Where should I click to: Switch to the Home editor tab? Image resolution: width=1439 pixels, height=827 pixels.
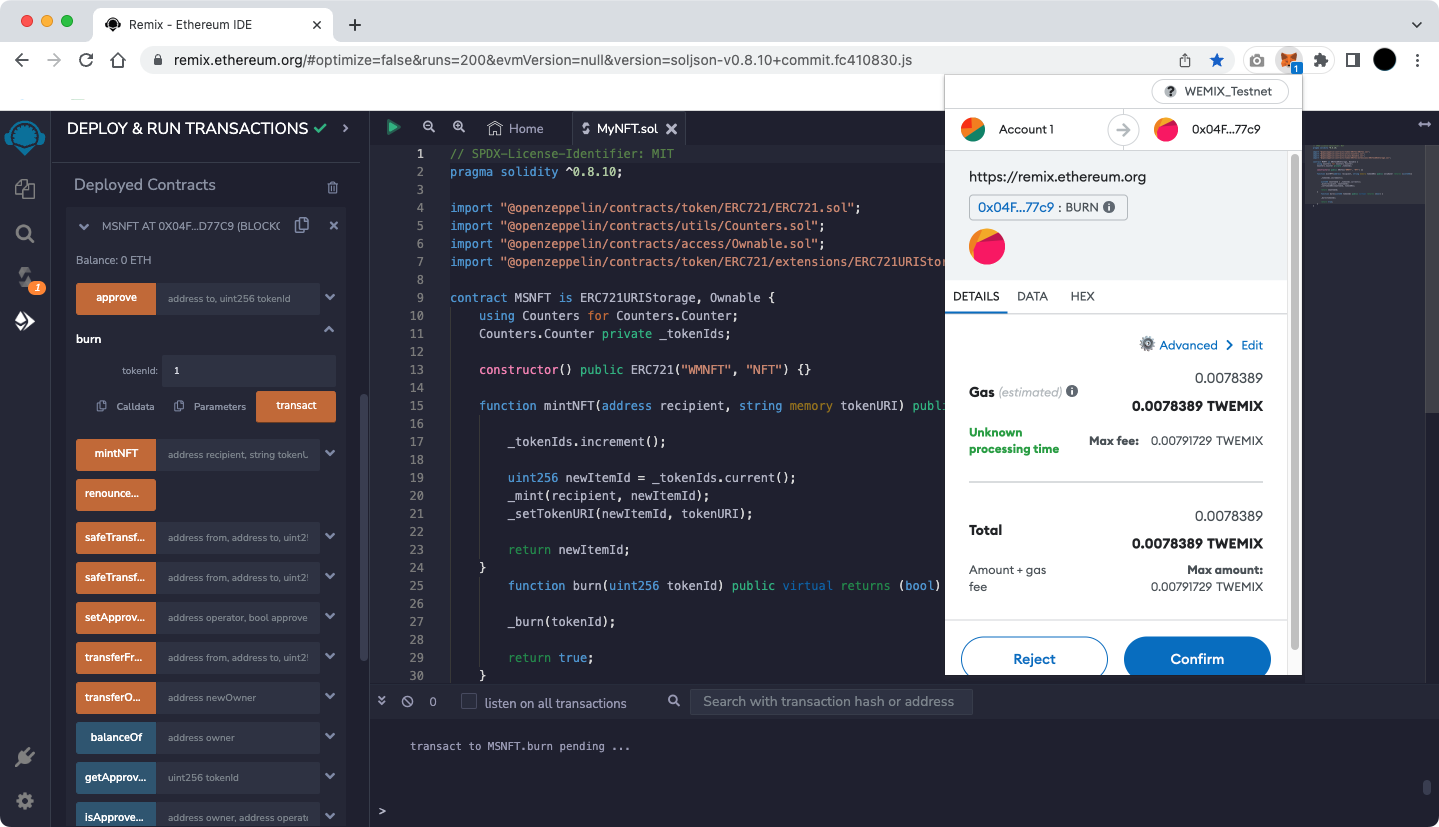pos(516,128)
